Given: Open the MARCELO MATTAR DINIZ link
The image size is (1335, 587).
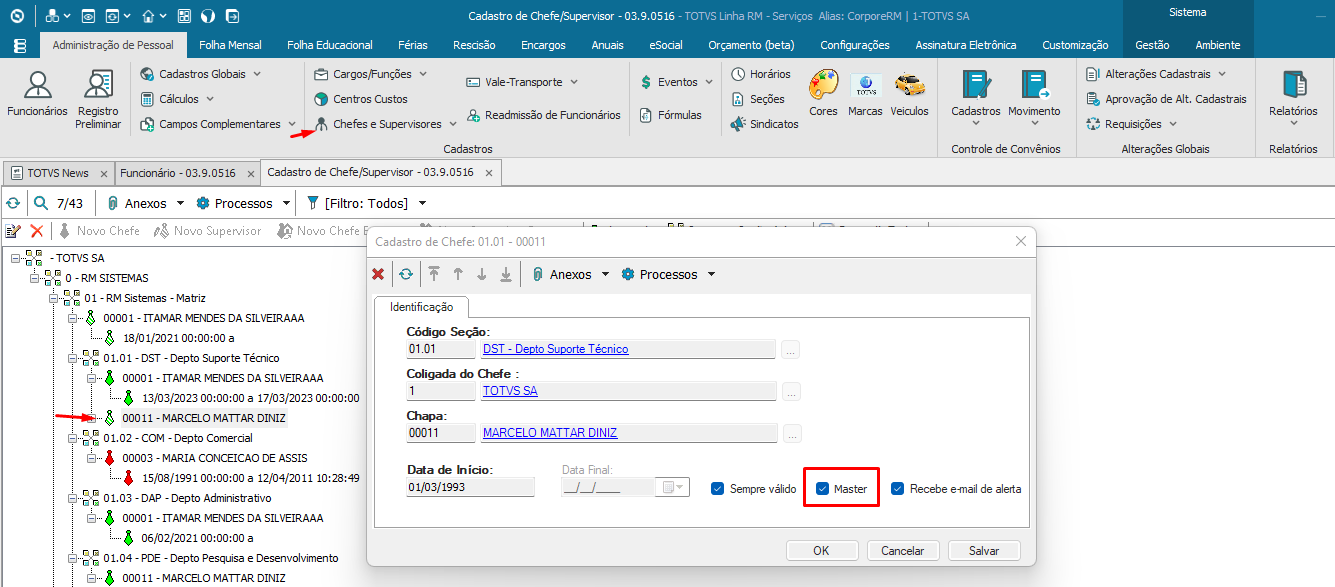Looking at the screenshot, I should pos(549,433).
